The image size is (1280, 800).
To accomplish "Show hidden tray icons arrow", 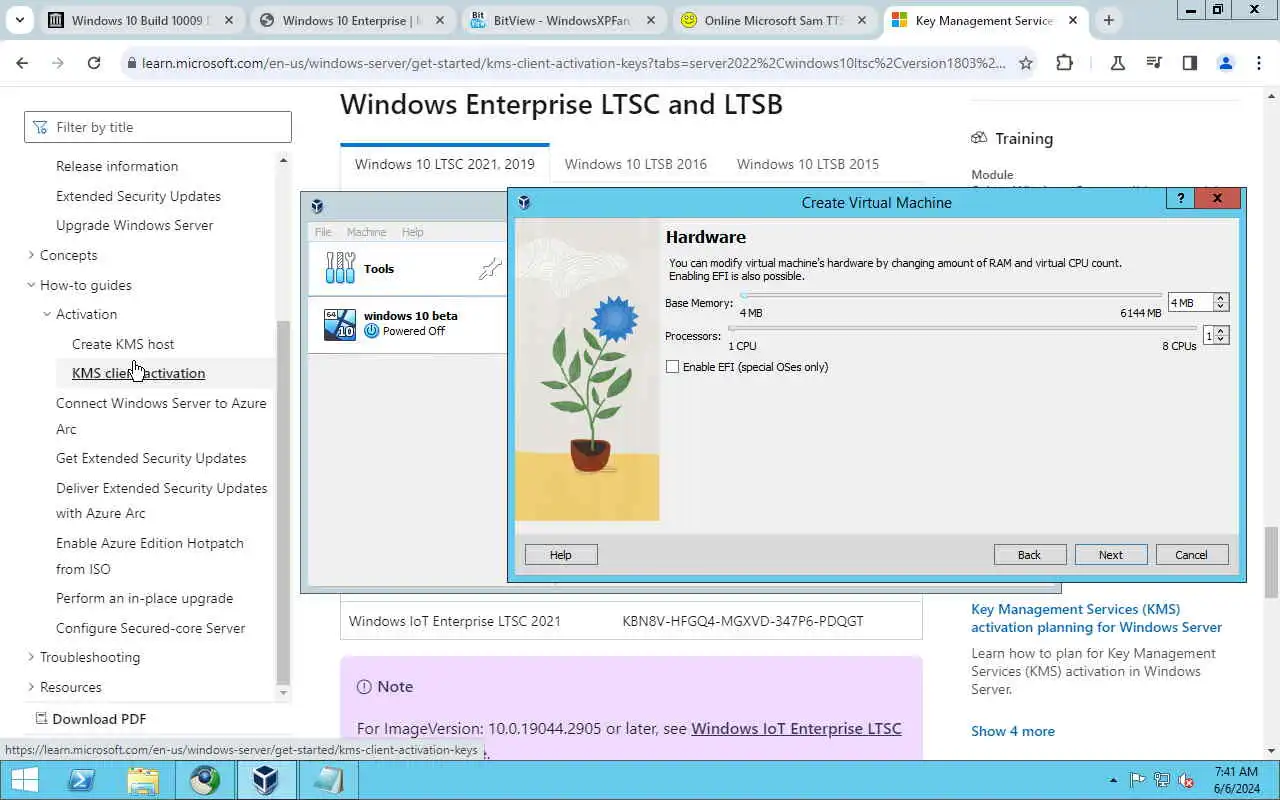I will click(1113, 780).
